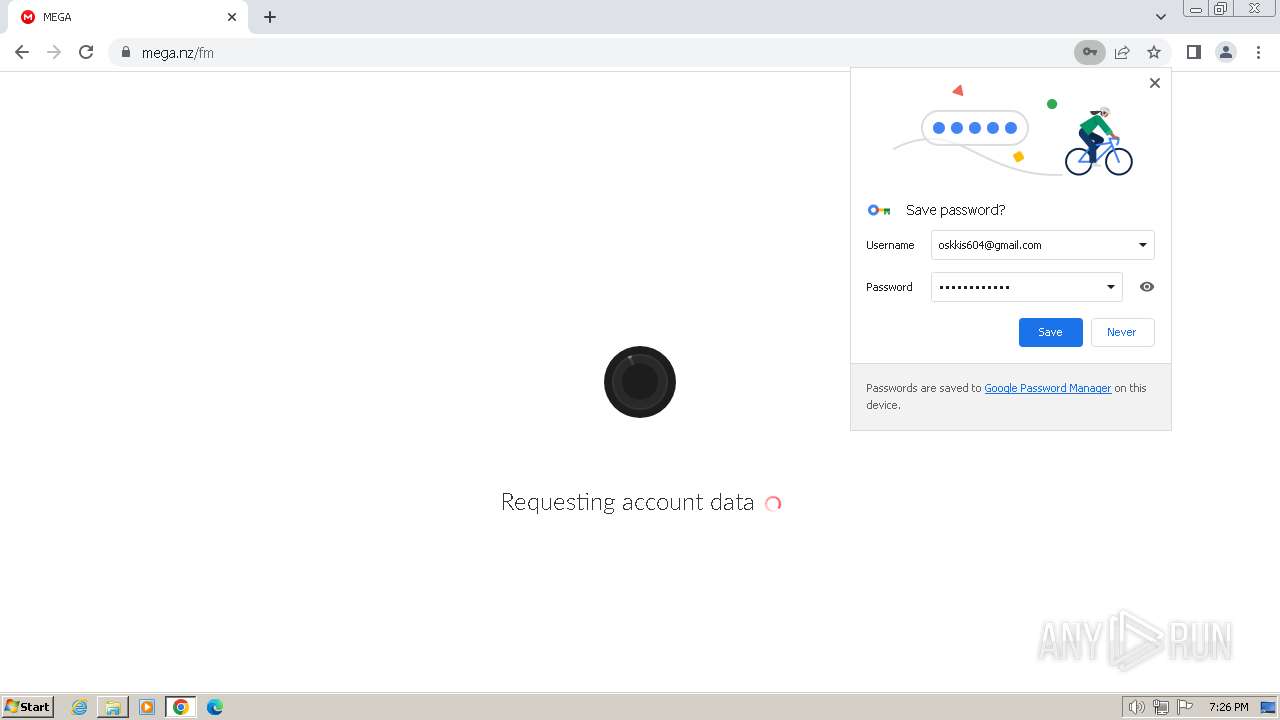The width and height of the screenshot is (1280, 720).
Task: Show the desktop button in the tray corner
Action: point(1269,707)
